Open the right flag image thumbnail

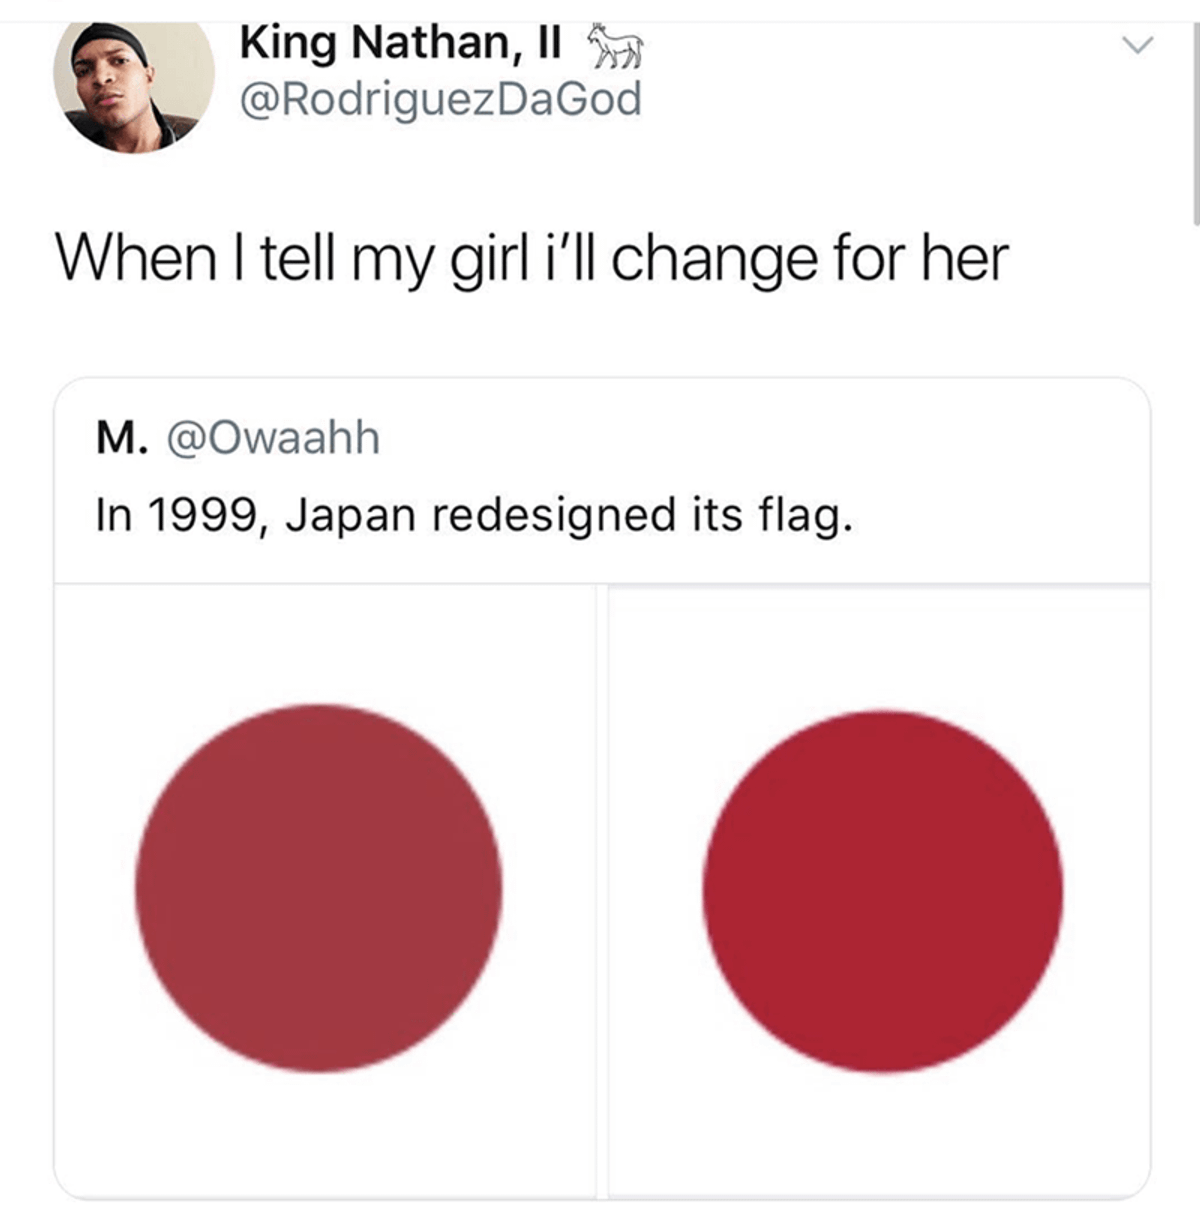pyautogui.click(x=879, y=890)
